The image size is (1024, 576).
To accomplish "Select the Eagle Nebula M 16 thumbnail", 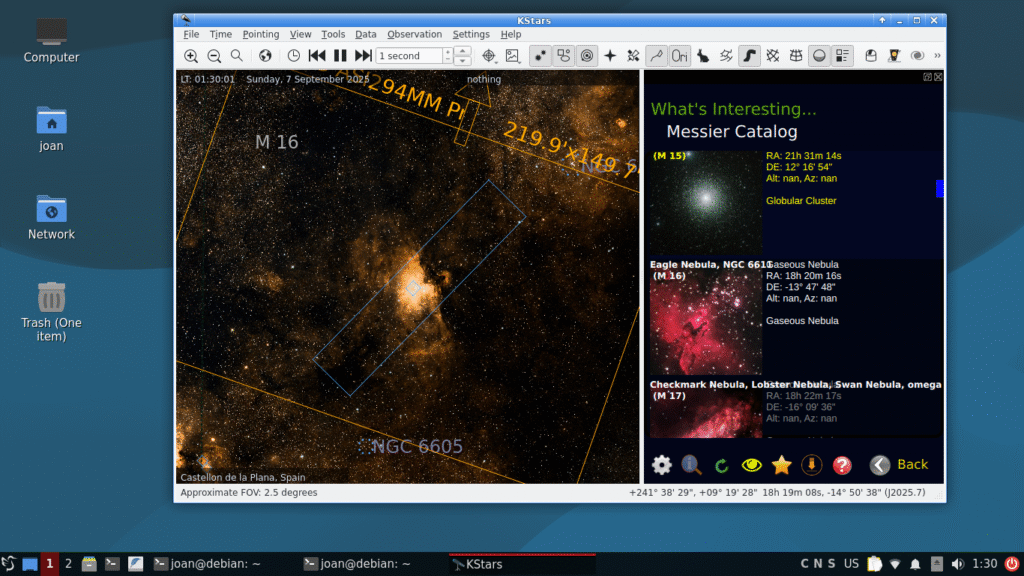I will 705,322.
